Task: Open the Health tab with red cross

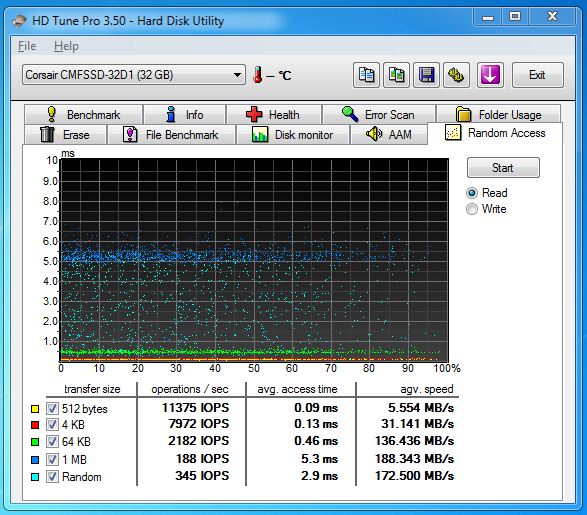Action: (274, 115)
